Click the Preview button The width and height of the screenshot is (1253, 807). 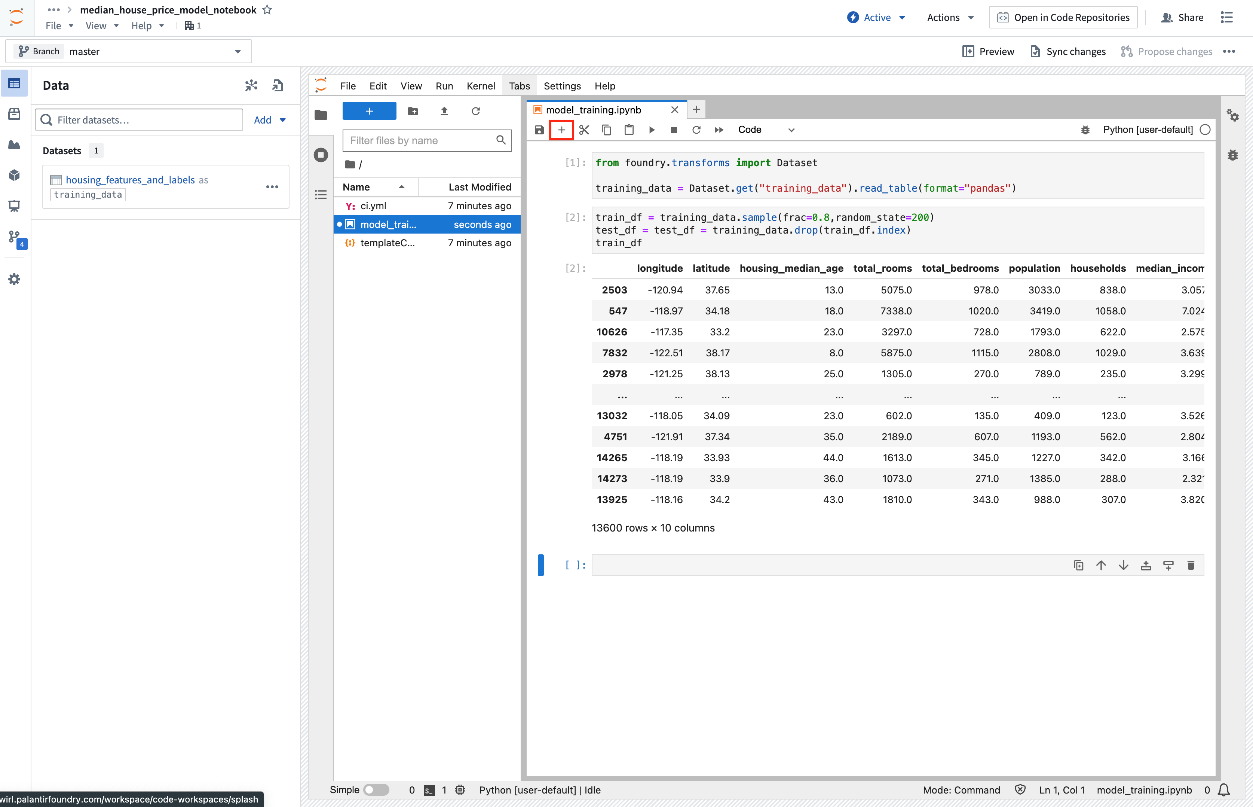click(988, 51)
